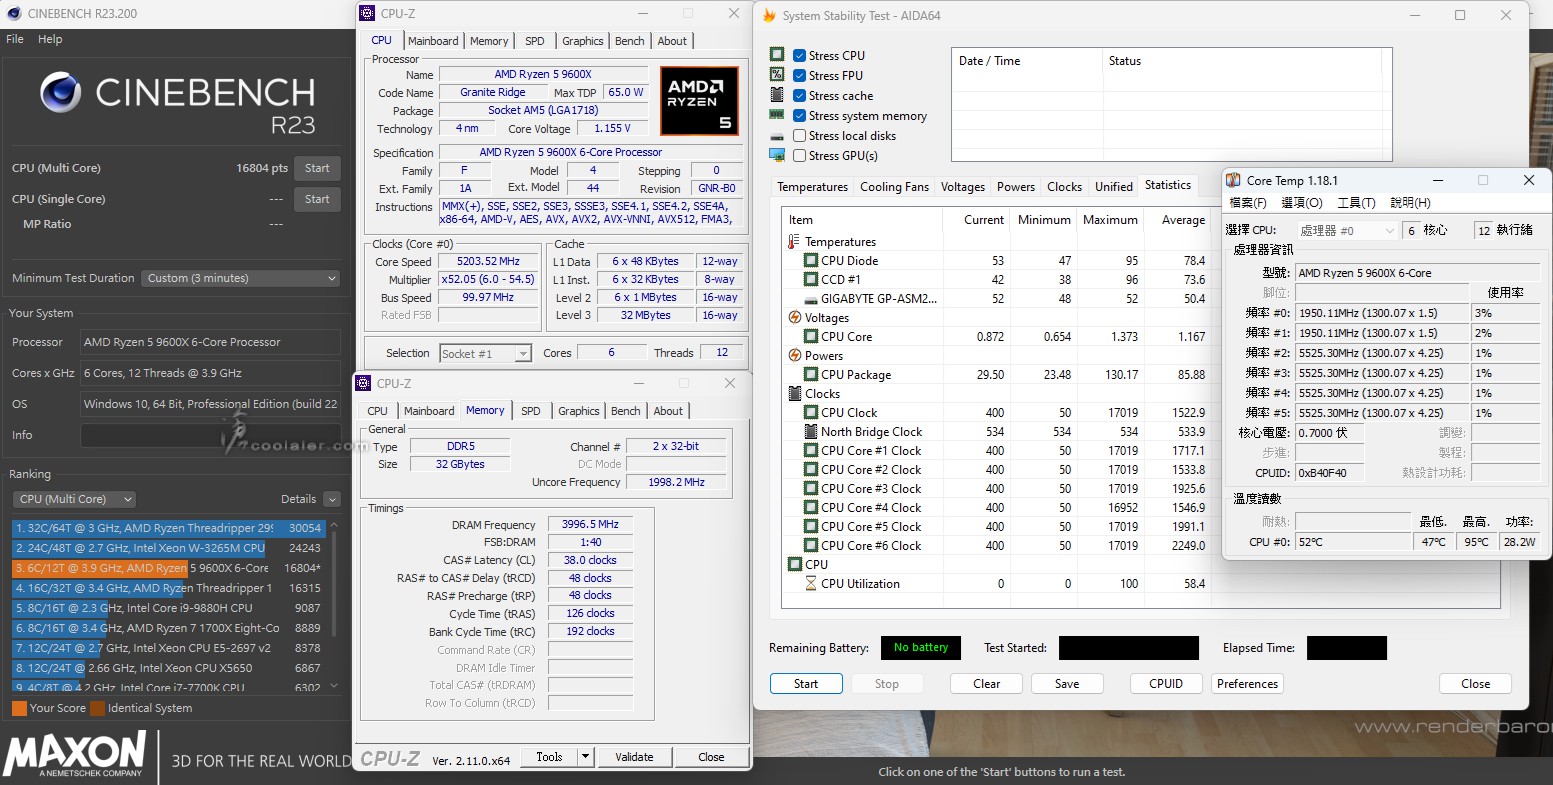
Task: Start the CPU (Single Core) test
Action: coord(317,199)
